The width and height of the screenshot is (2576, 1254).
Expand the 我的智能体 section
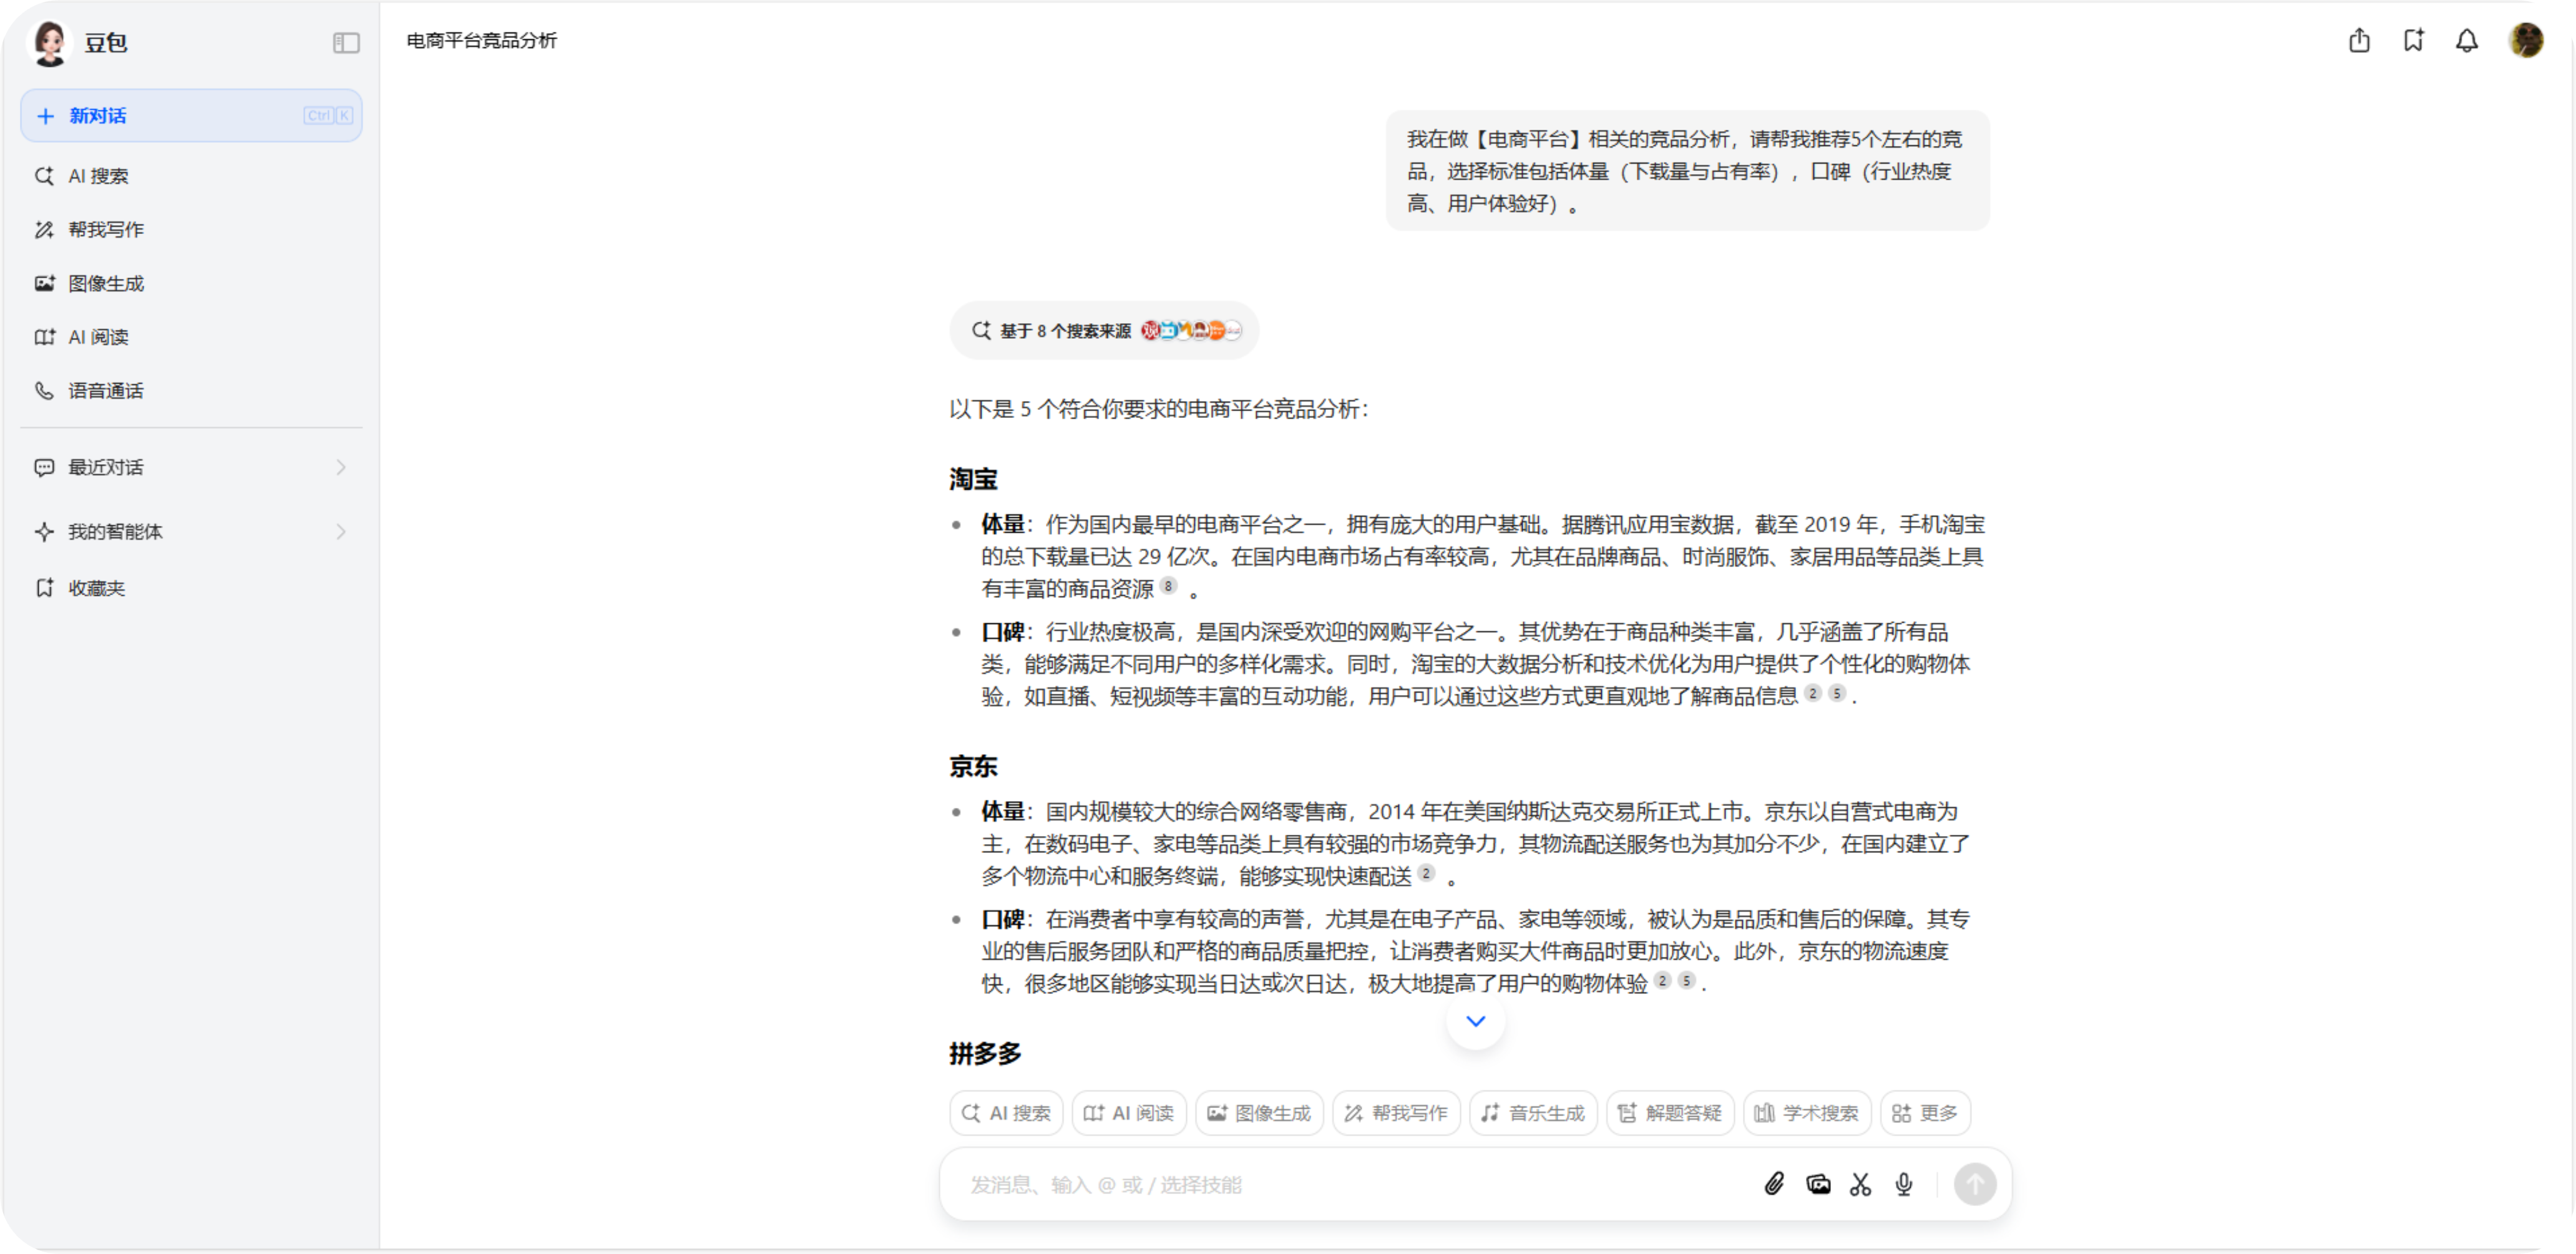pyautogui.click(x=340, y=531)
